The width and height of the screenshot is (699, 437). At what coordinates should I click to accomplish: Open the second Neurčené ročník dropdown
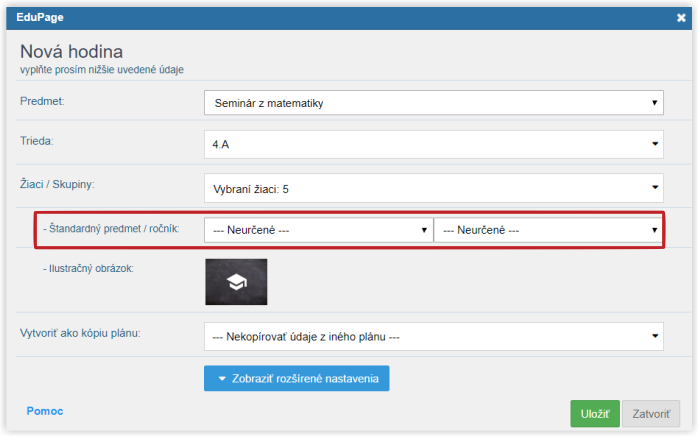click(548, 230)
